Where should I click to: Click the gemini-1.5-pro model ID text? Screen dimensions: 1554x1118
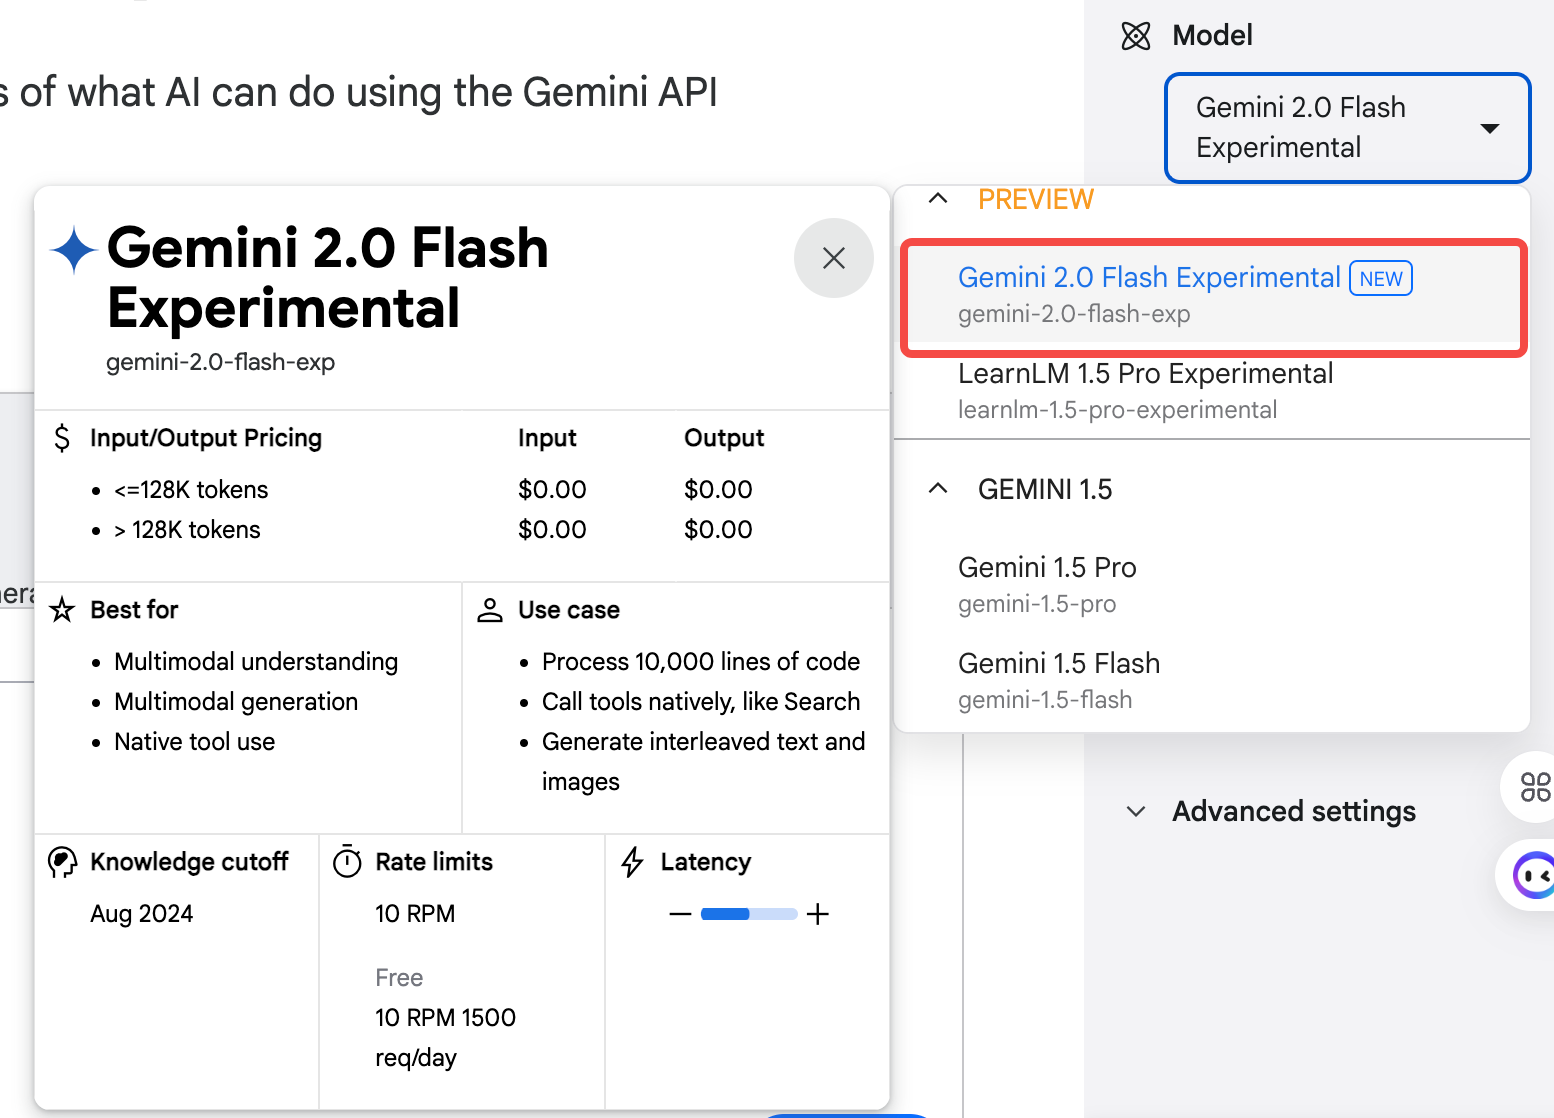(x=1037, y=604)
